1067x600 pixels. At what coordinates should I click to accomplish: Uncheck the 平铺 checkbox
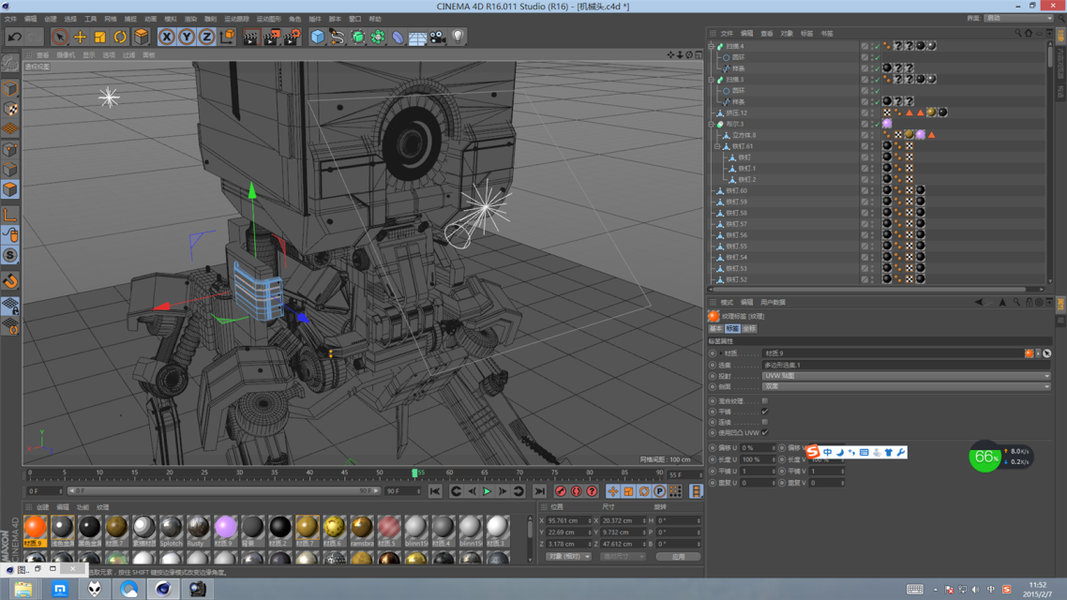click(x=765, y=411)
